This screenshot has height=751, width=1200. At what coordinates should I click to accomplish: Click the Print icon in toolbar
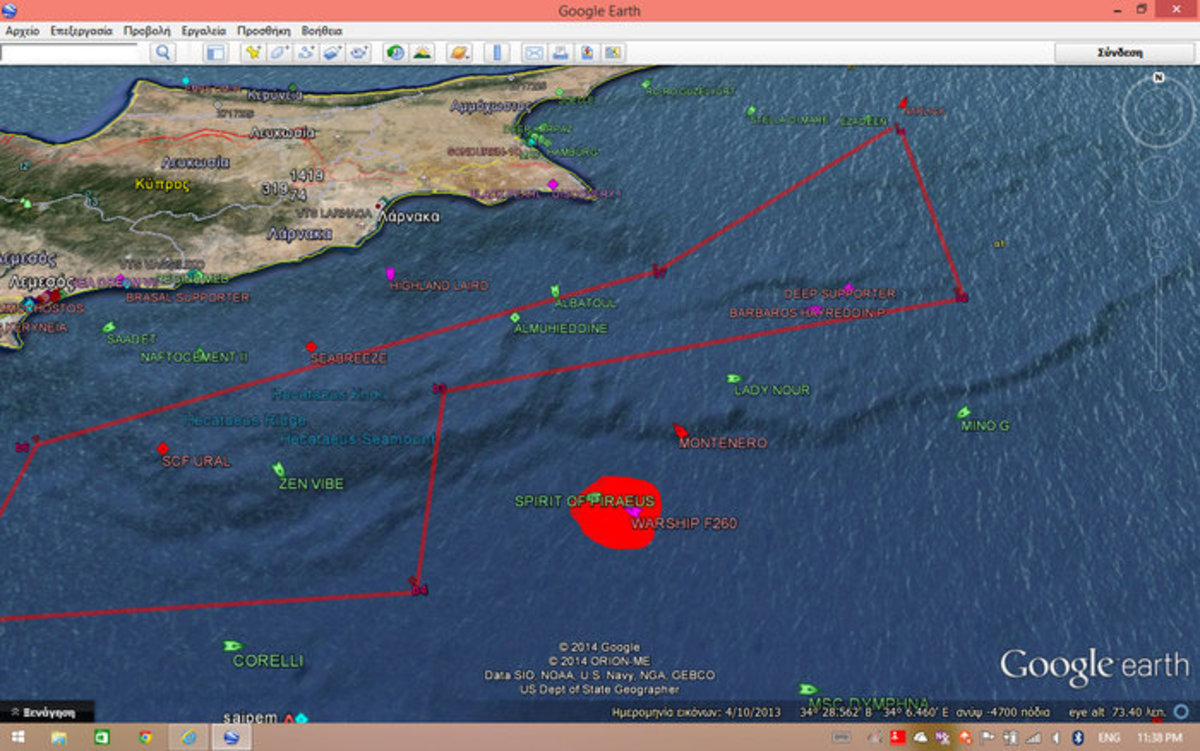560,53
